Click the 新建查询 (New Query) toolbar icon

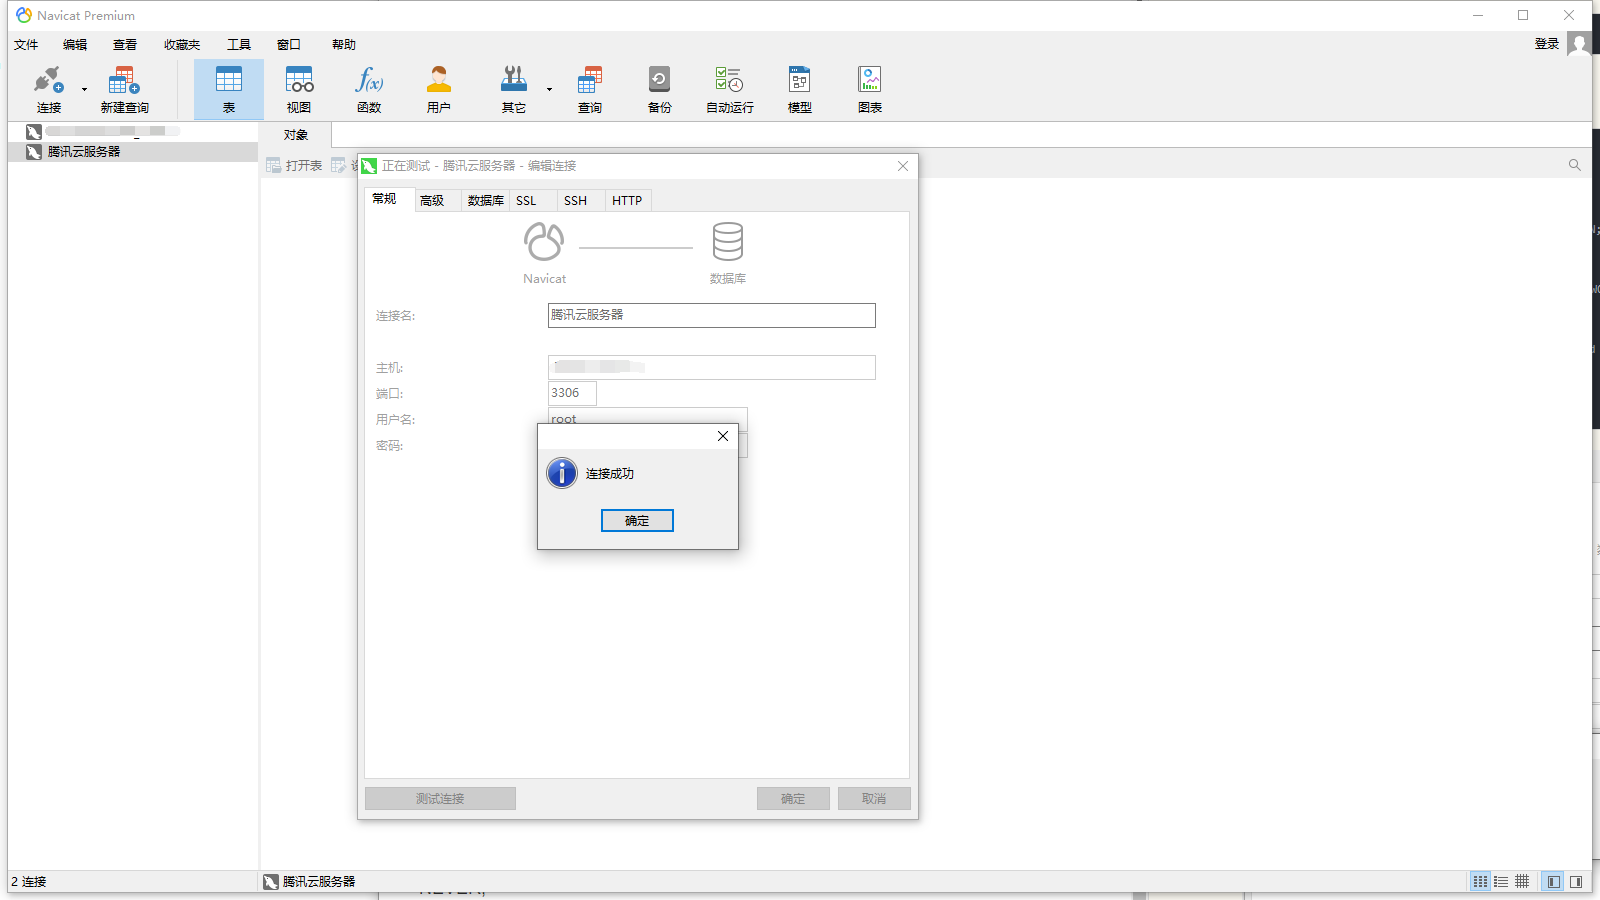coord(124,89)
